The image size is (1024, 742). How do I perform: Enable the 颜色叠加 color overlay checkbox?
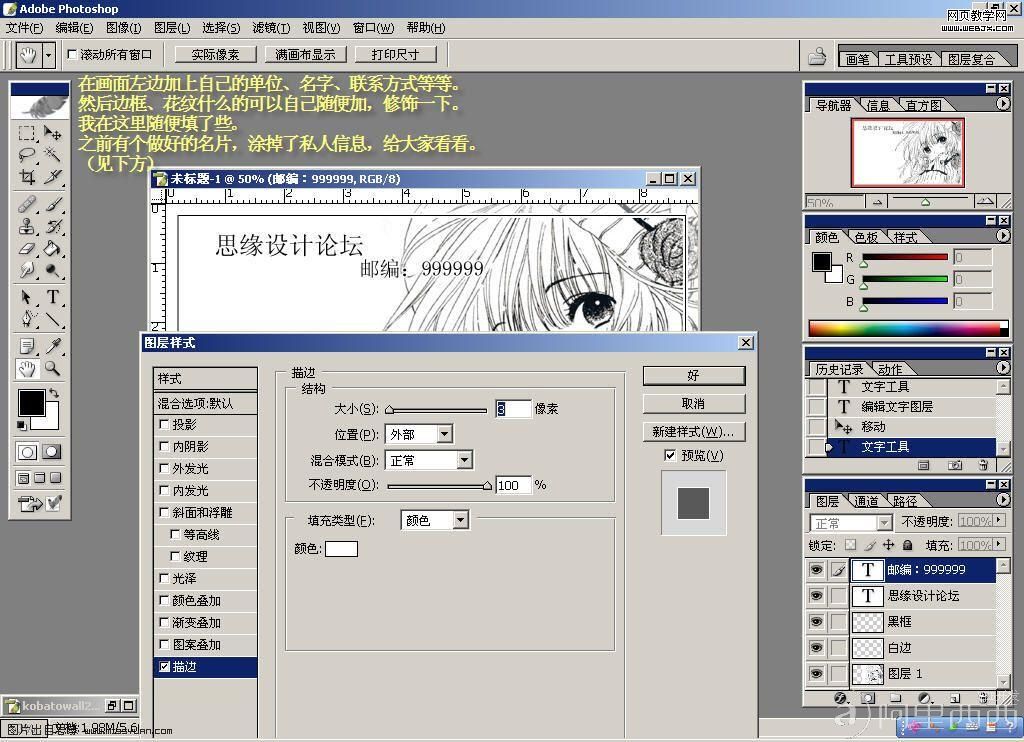pyautogui.click(x=165, y=600)
